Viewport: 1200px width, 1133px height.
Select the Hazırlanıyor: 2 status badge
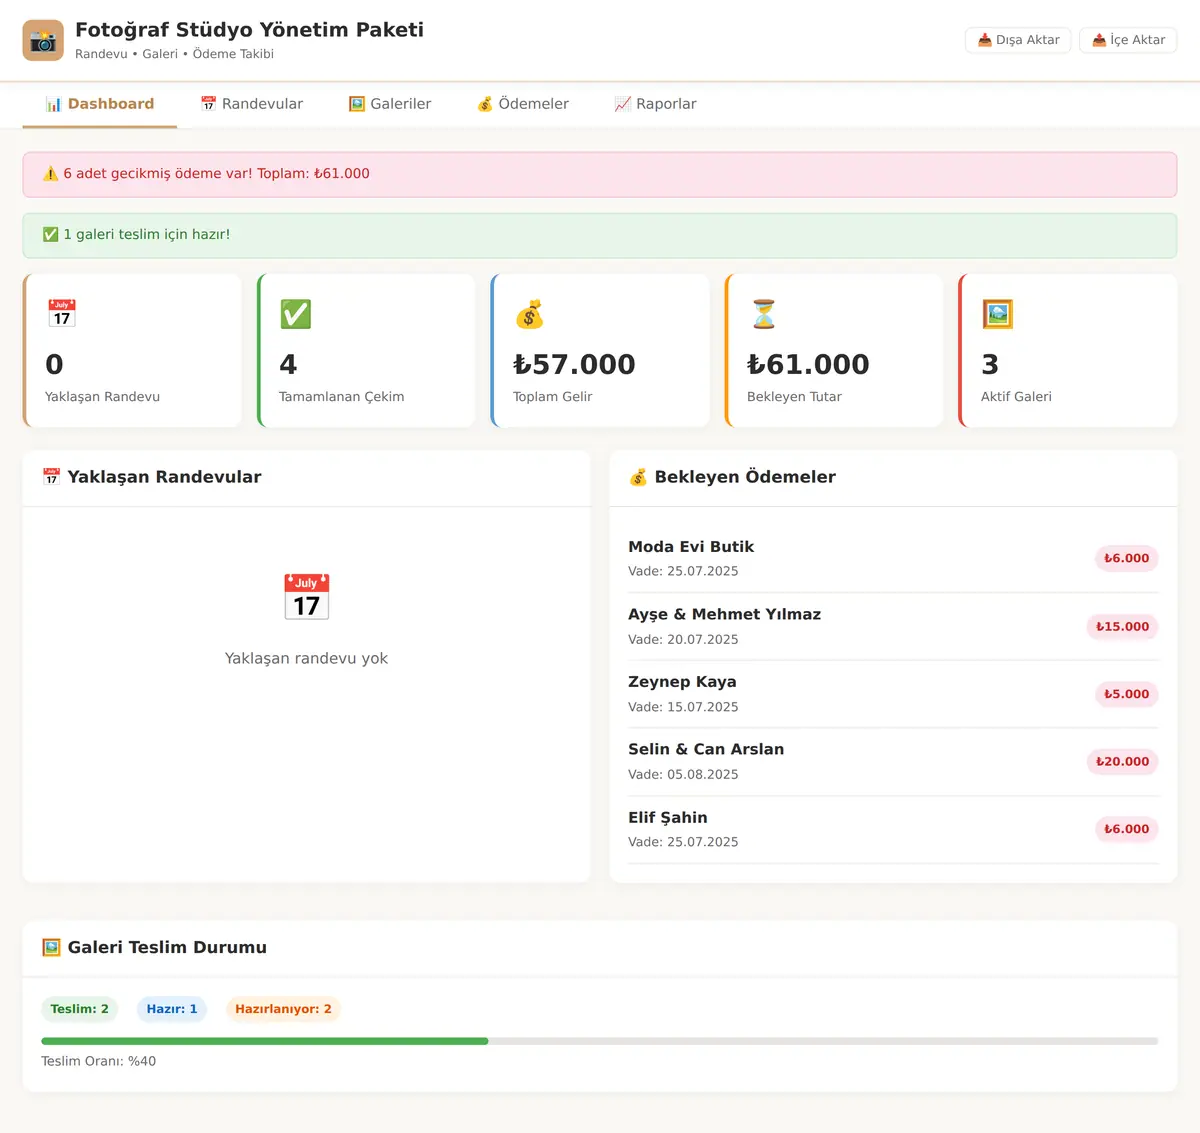[284, 1009]
